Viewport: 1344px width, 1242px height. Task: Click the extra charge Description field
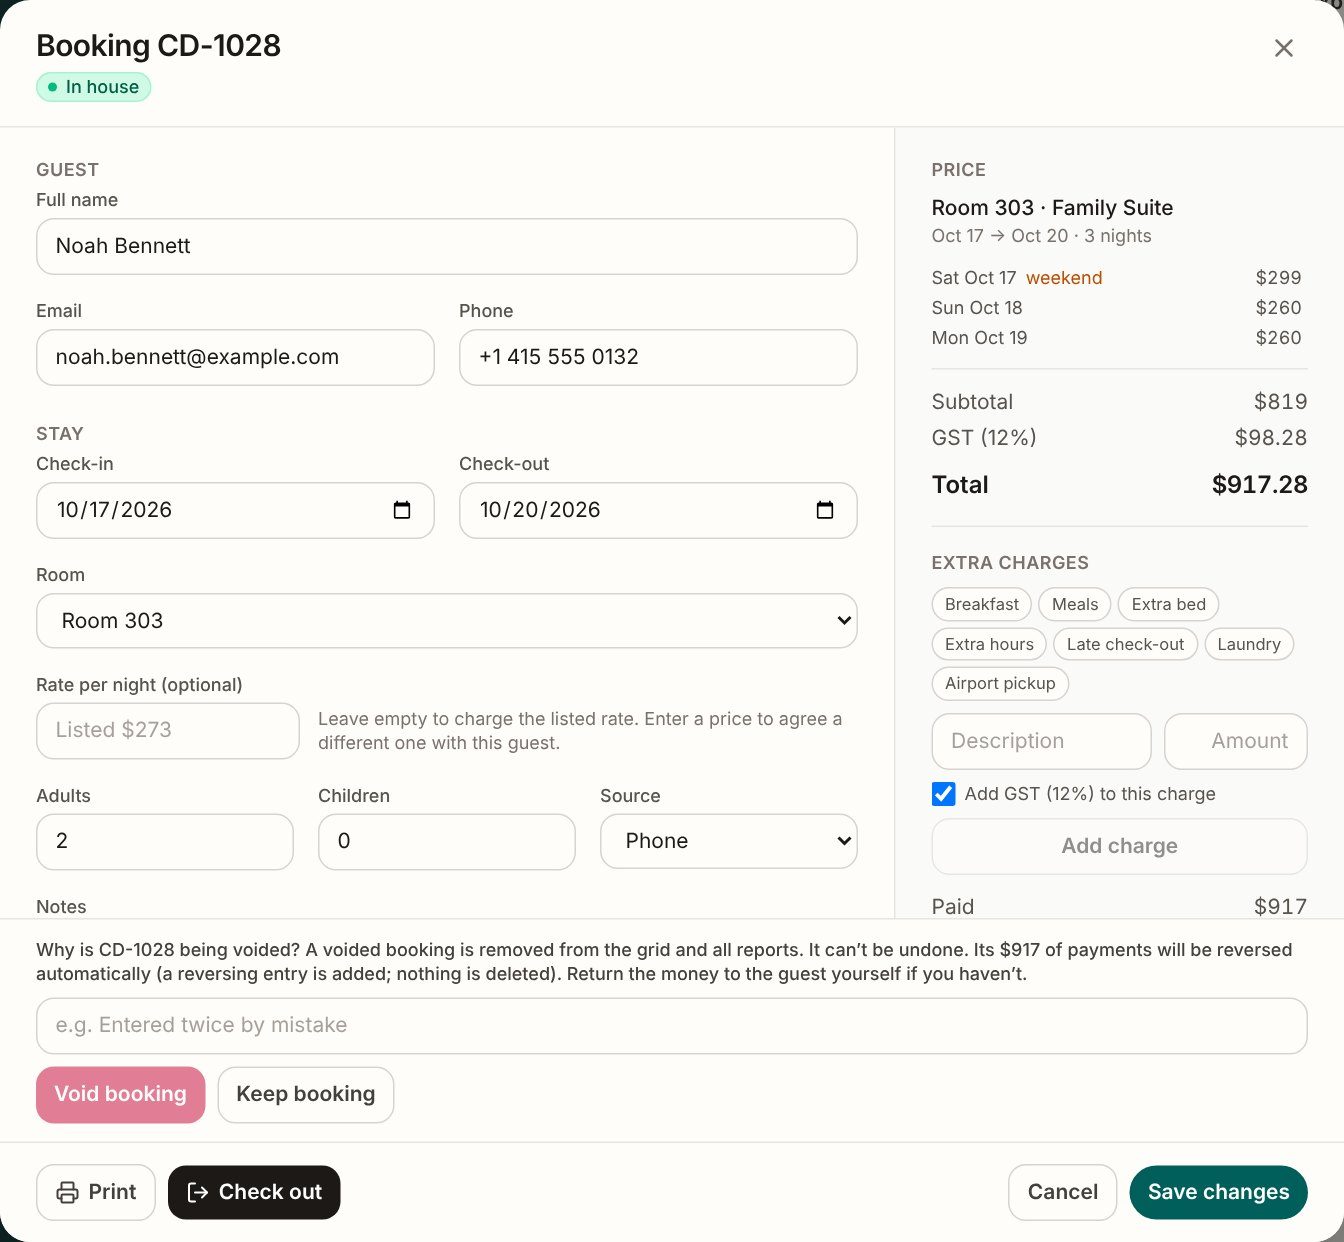1041,741
